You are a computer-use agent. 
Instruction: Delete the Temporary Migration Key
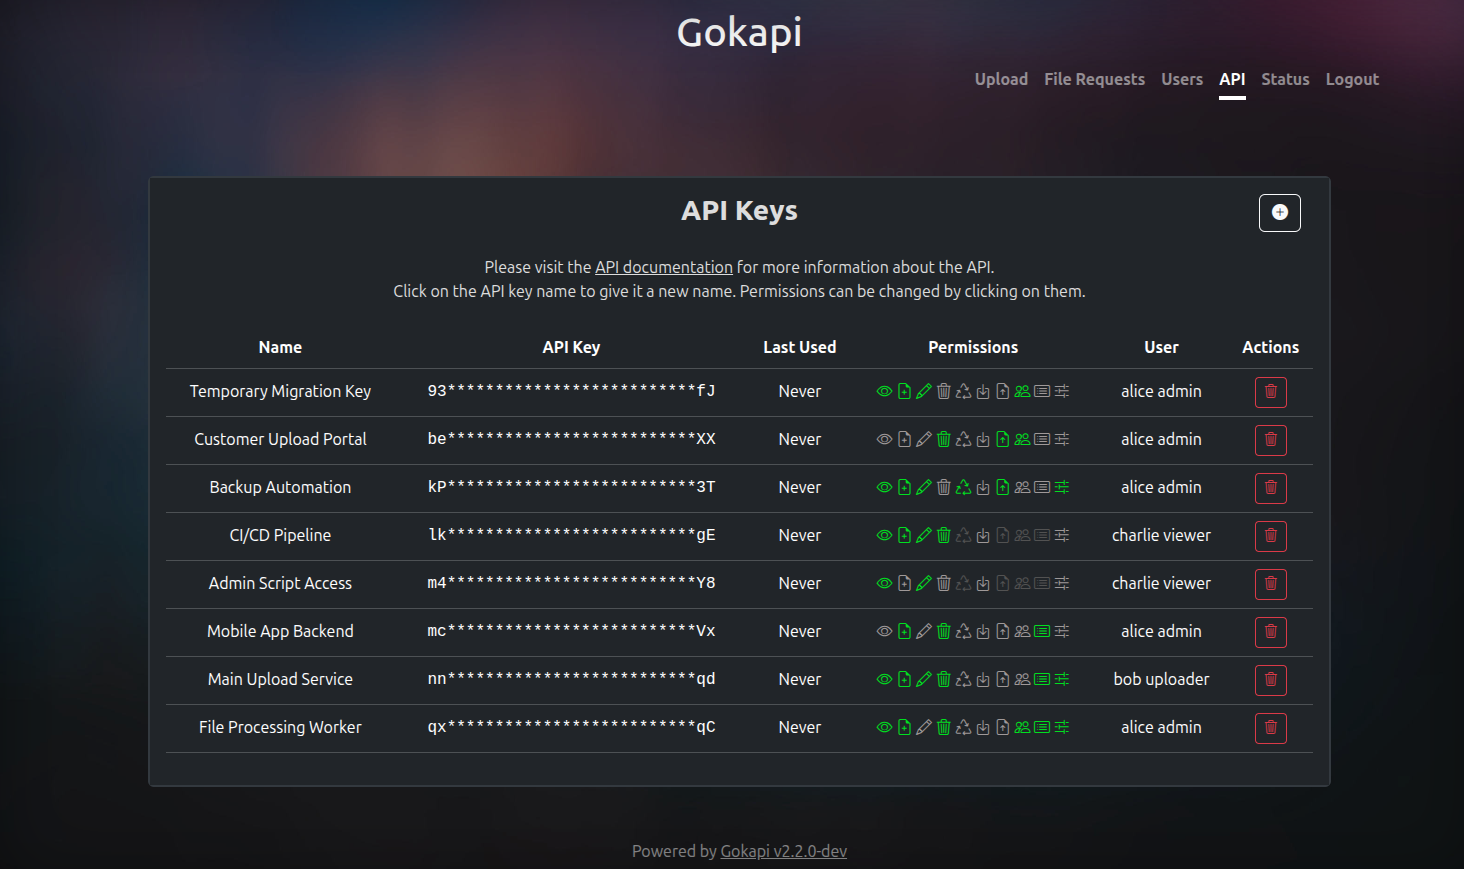pos(1270,392)
